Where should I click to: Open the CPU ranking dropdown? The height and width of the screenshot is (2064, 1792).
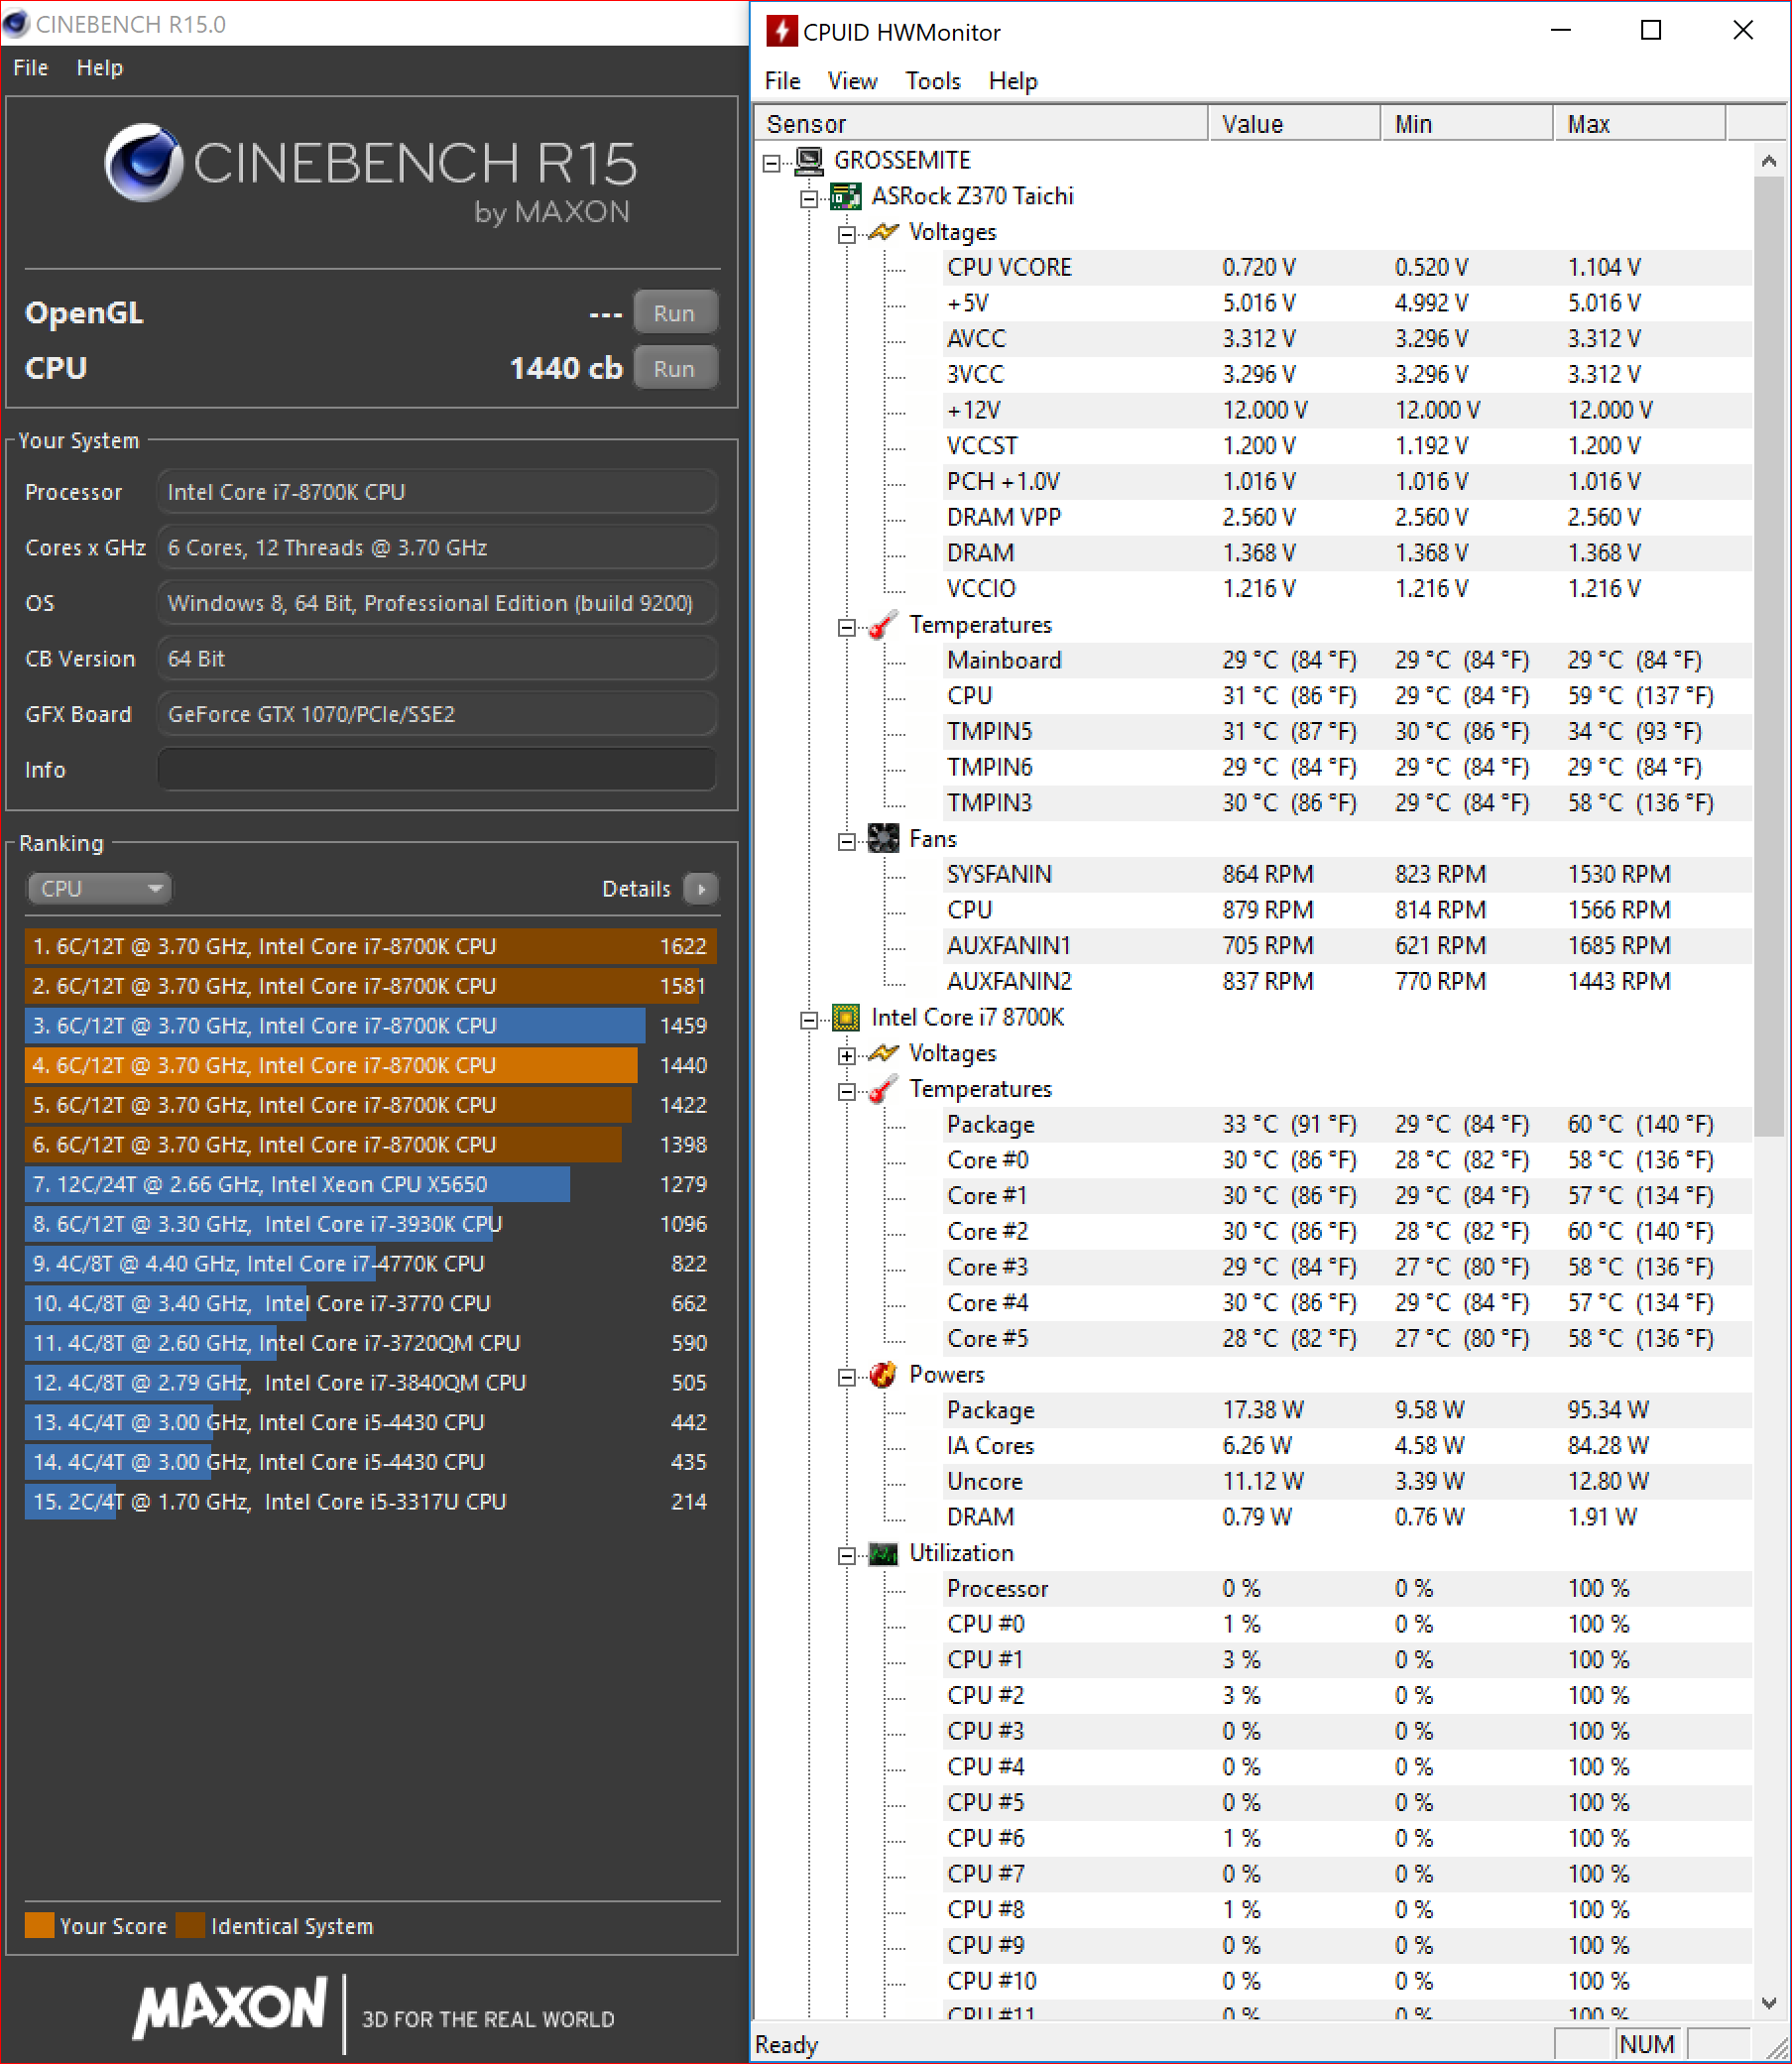[x=99, y=888]
